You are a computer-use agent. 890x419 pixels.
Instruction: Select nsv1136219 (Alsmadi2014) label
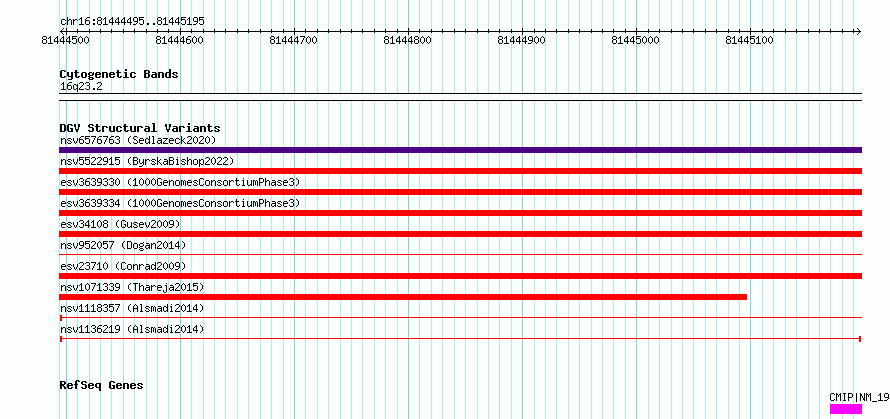click(x=132, y=329)
